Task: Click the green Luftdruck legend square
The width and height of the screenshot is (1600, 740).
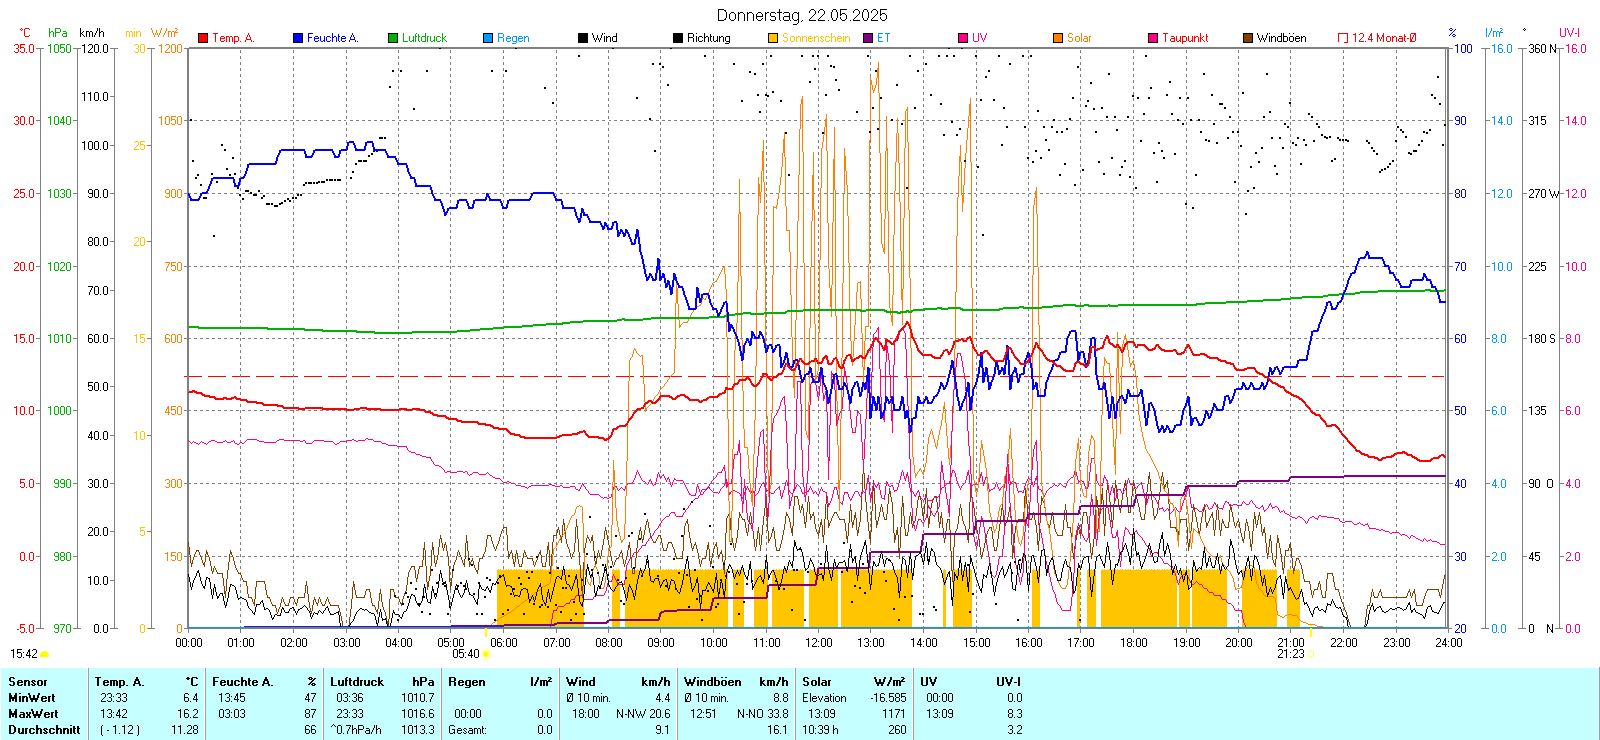Action: [393, 38]
